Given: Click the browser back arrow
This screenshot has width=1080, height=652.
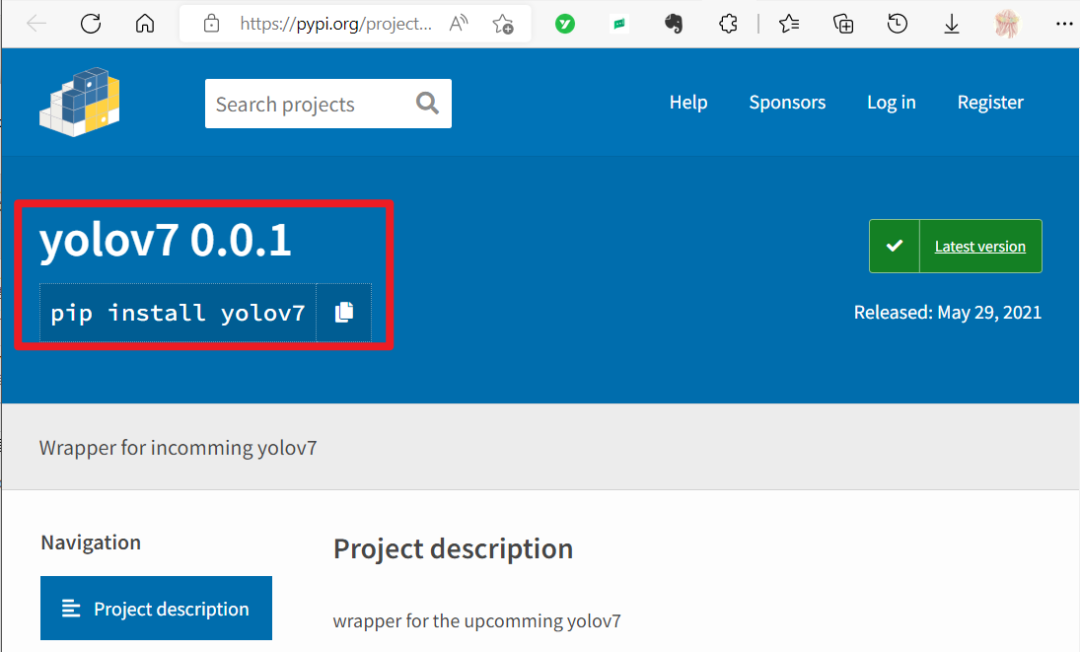Looking at the screenshot, I should (x=36, y=24).
